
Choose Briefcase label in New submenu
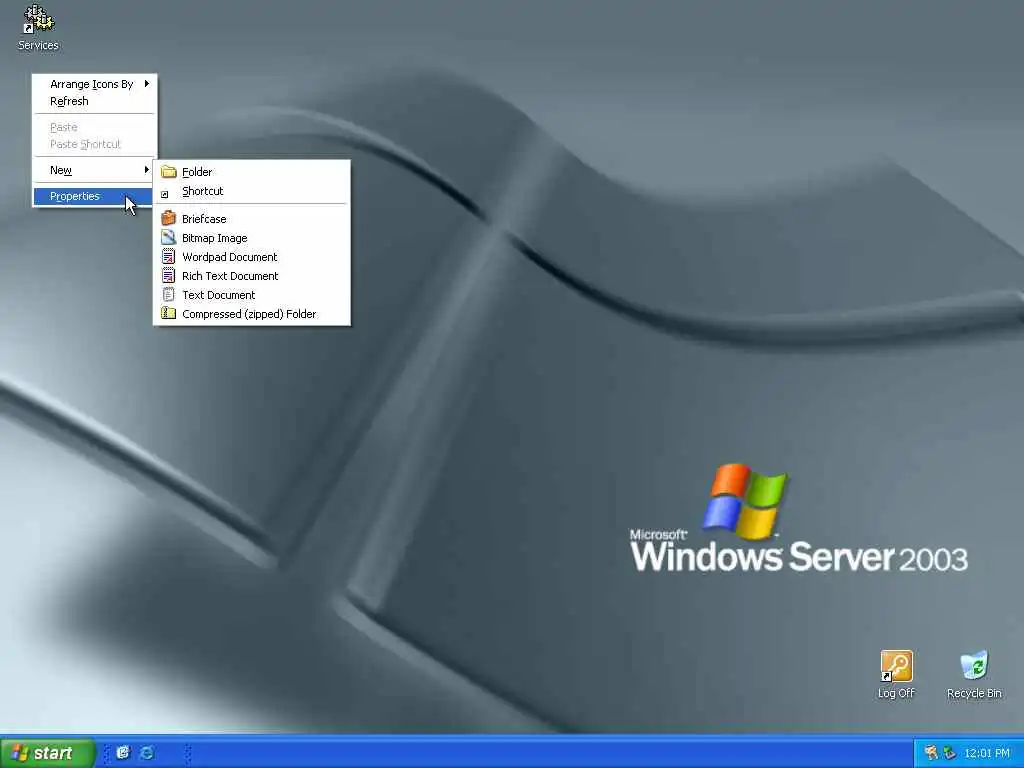[204, 219]
